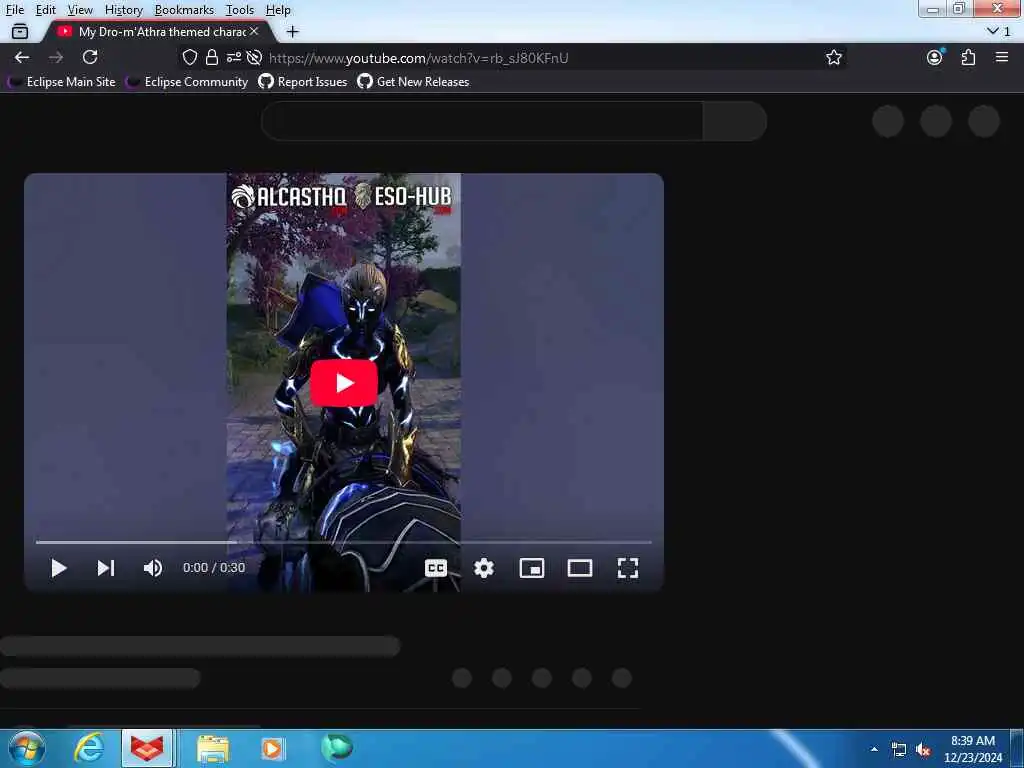This screenshot has height=768, width=1024.
Task: Open the Edit menu
Action: pyautogui.click(x=45, y=10)
